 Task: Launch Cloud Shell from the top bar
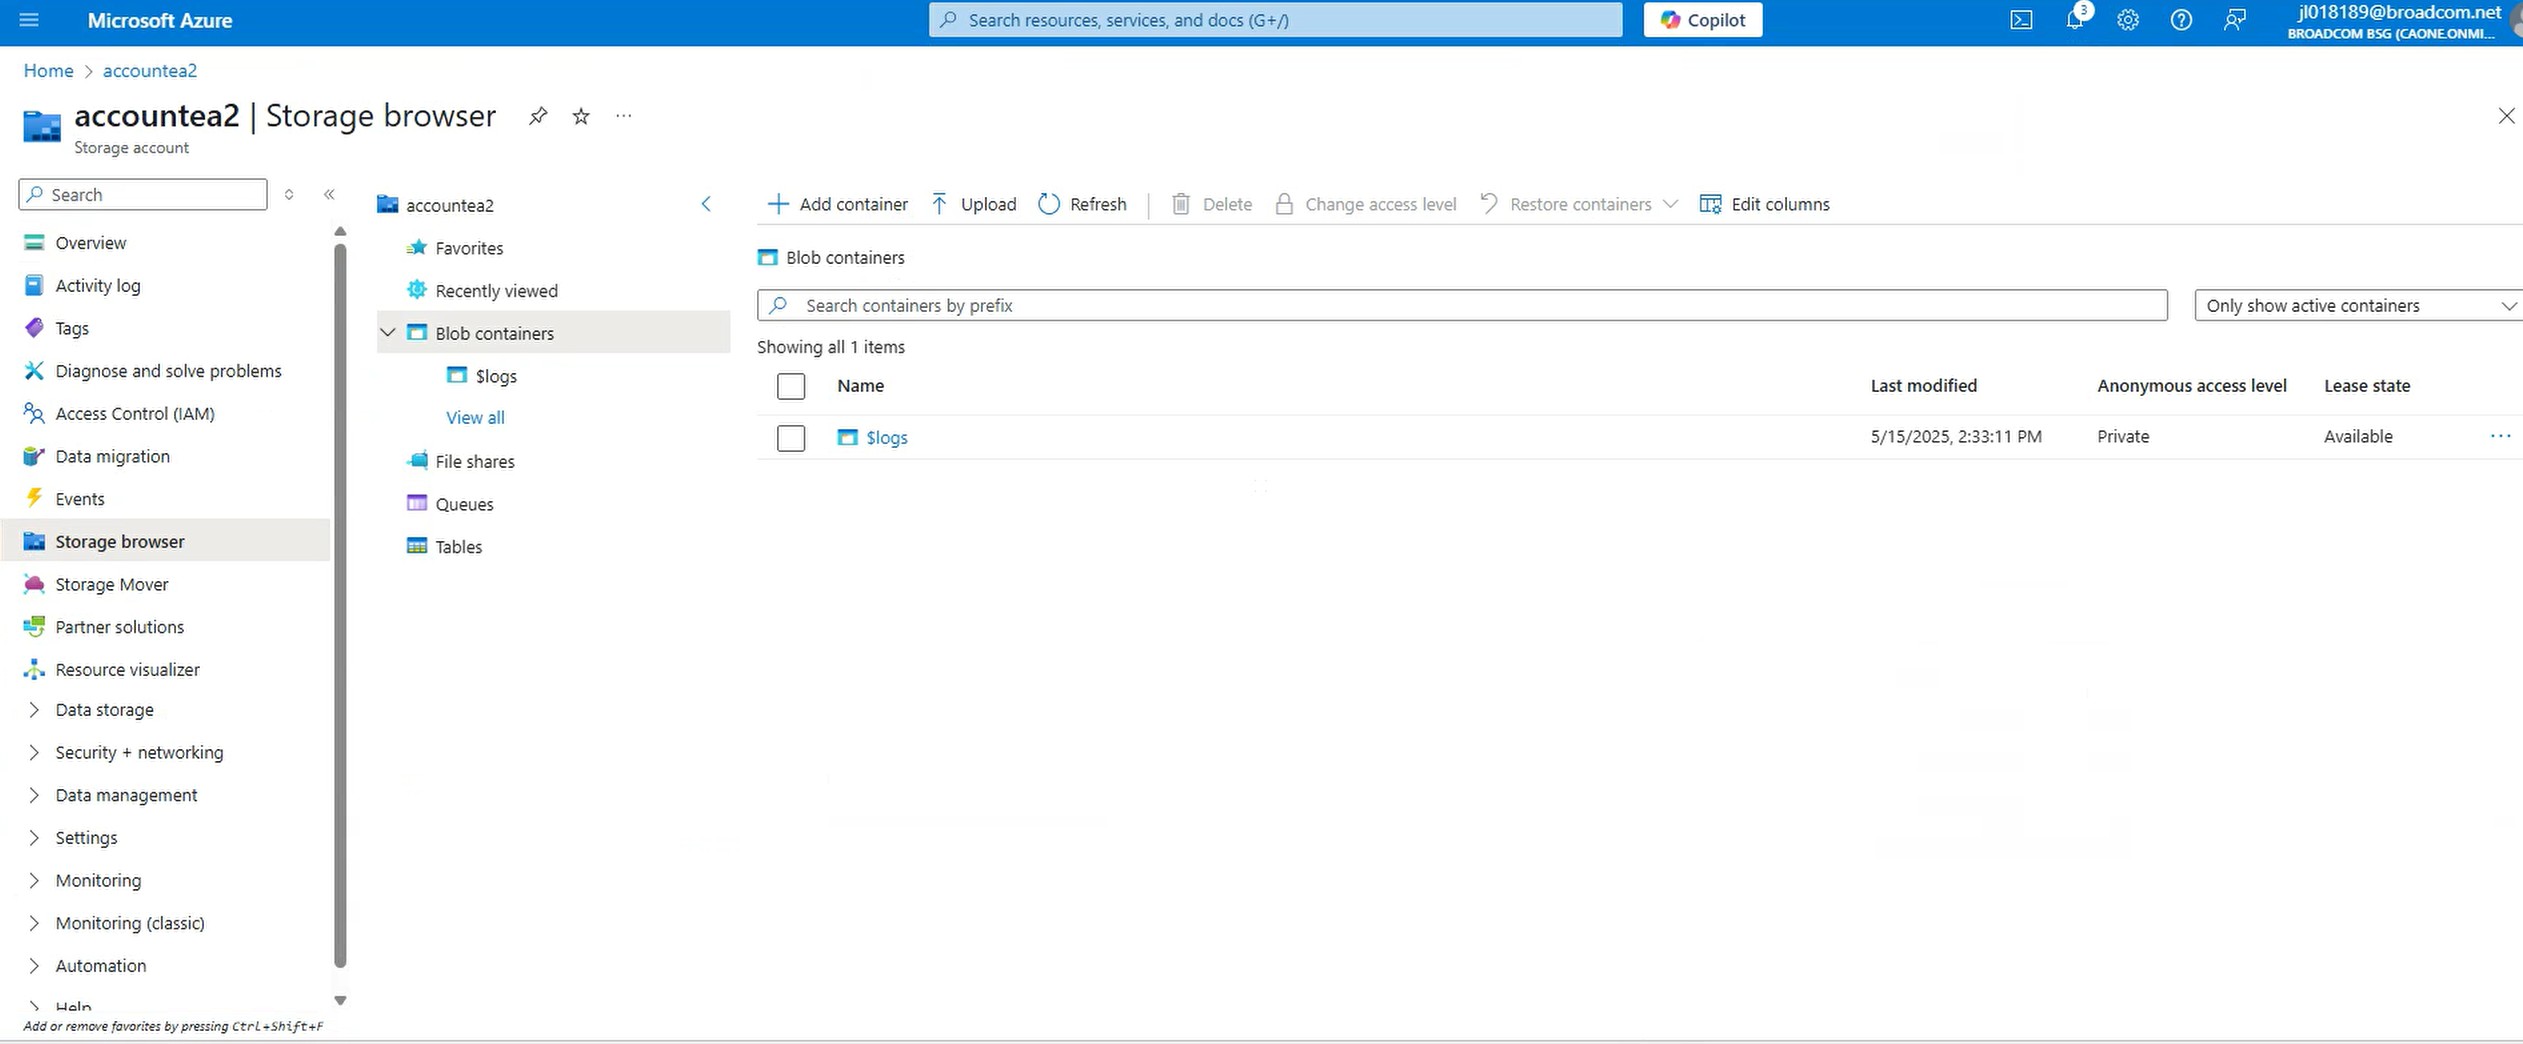click(x=2021, y=20)
